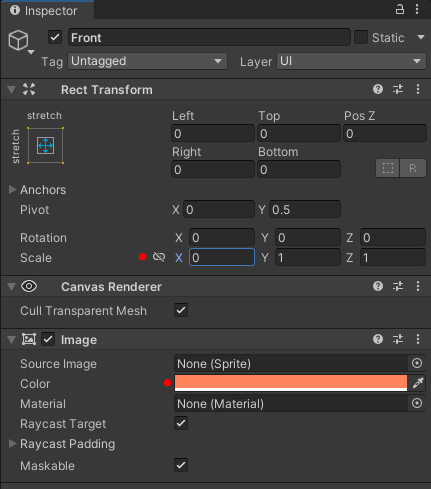This screenshot has width=431, height=489.
Task: Toggle constrained proportions link for Scale
Action: [x=159, y=257]
